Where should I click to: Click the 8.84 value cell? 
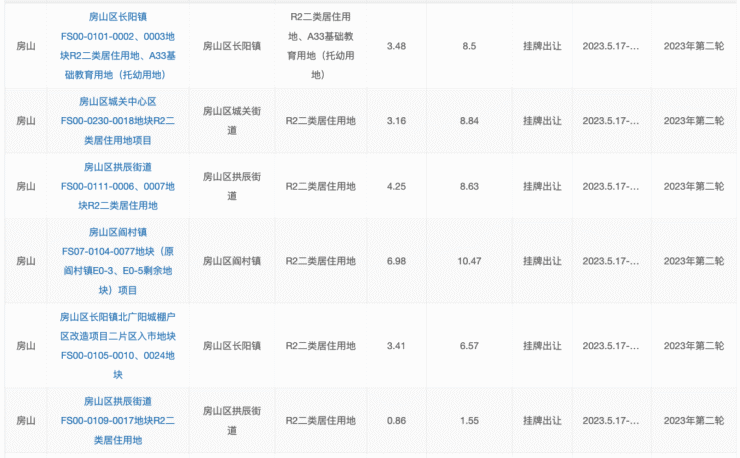tap(469, 121)
